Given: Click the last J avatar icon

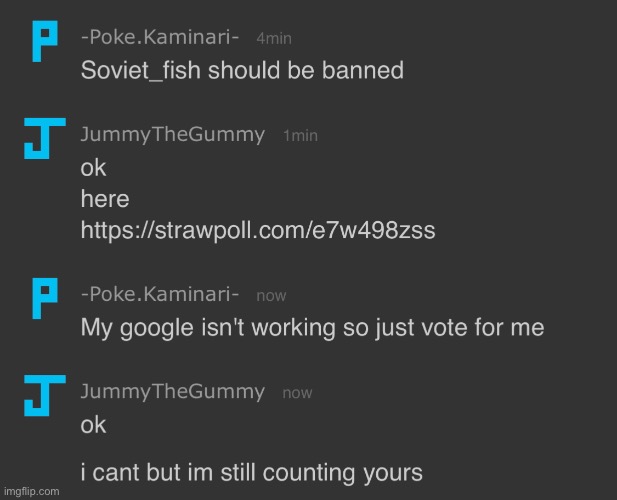Looking at the screenshot, I should (45, 395).
